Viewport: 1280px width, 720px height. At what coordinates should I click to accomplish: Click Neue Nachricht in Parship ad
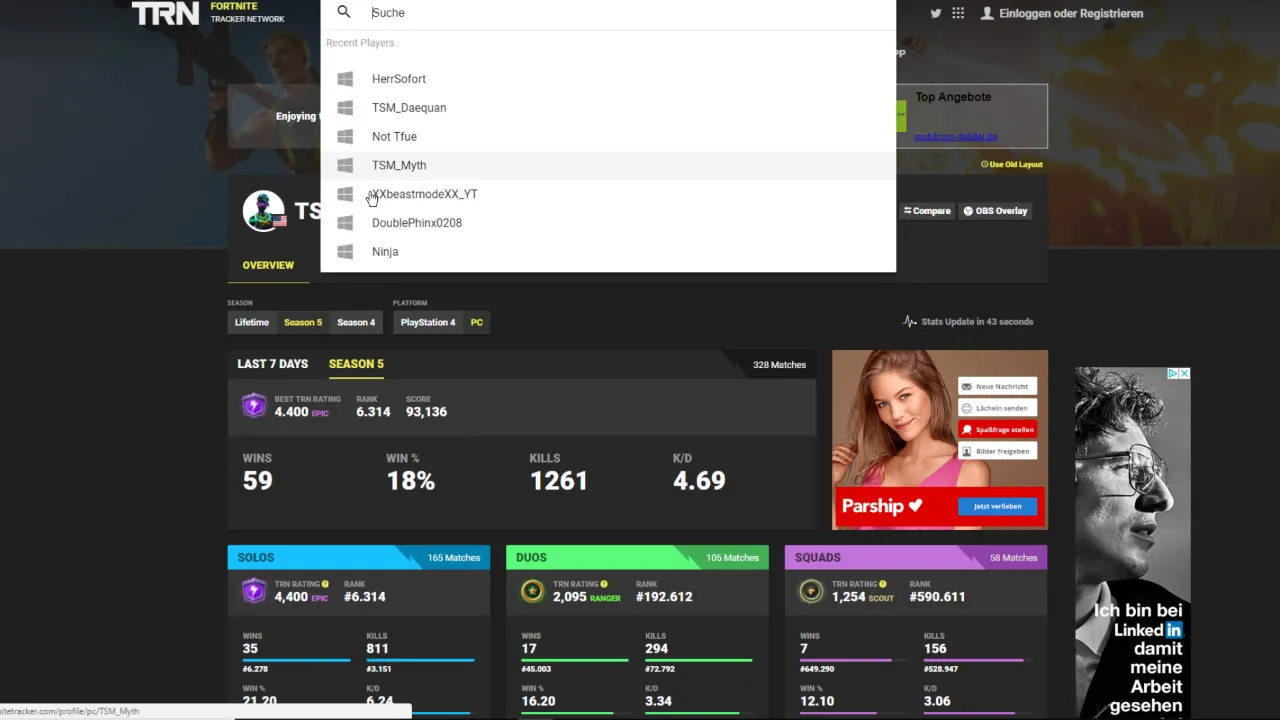coord(997,386)
